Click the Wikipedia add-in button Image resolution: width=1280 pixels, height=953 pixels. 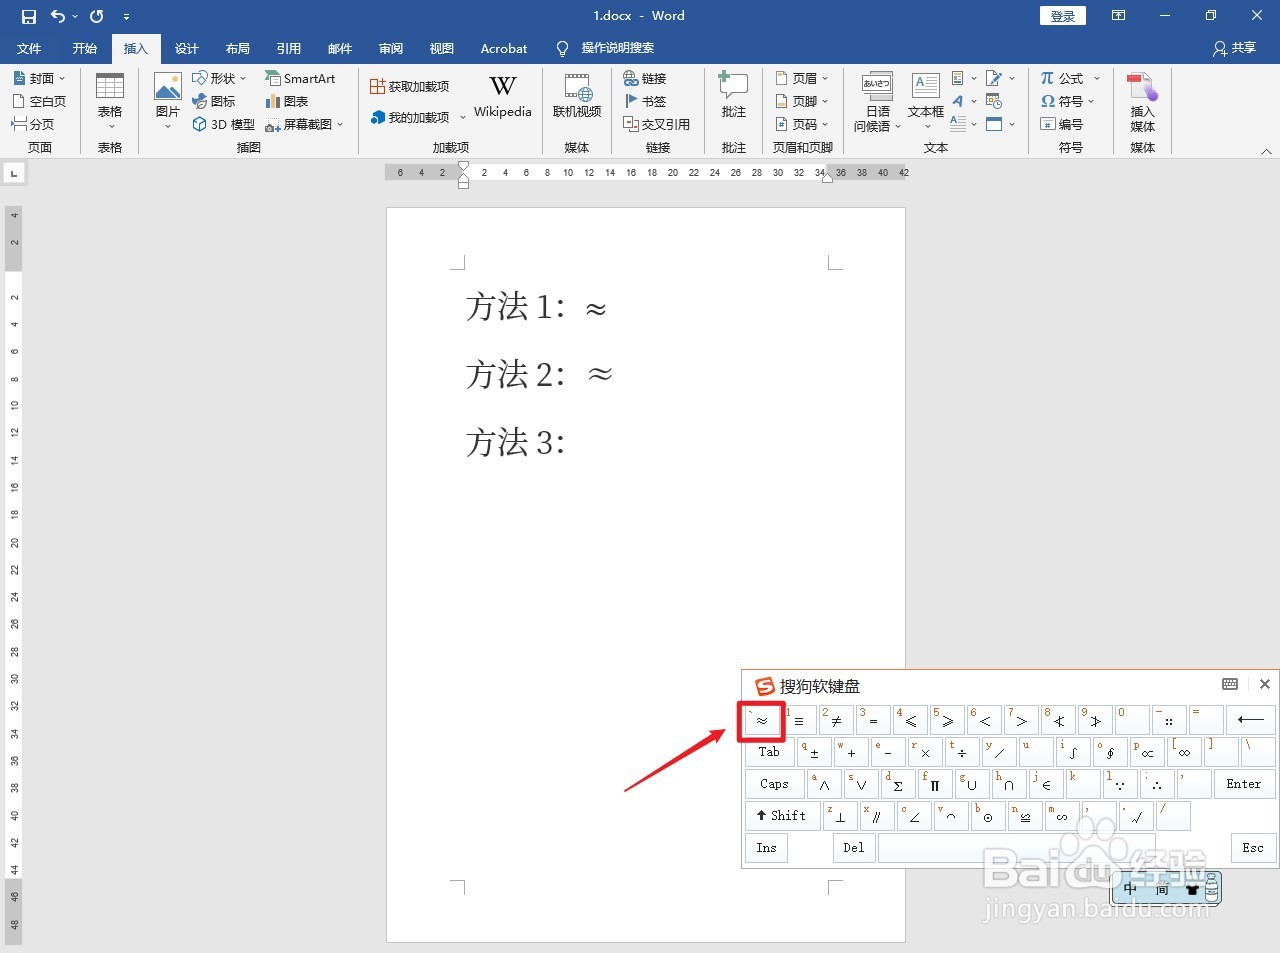pyautogui.click(x=503, y=97)
